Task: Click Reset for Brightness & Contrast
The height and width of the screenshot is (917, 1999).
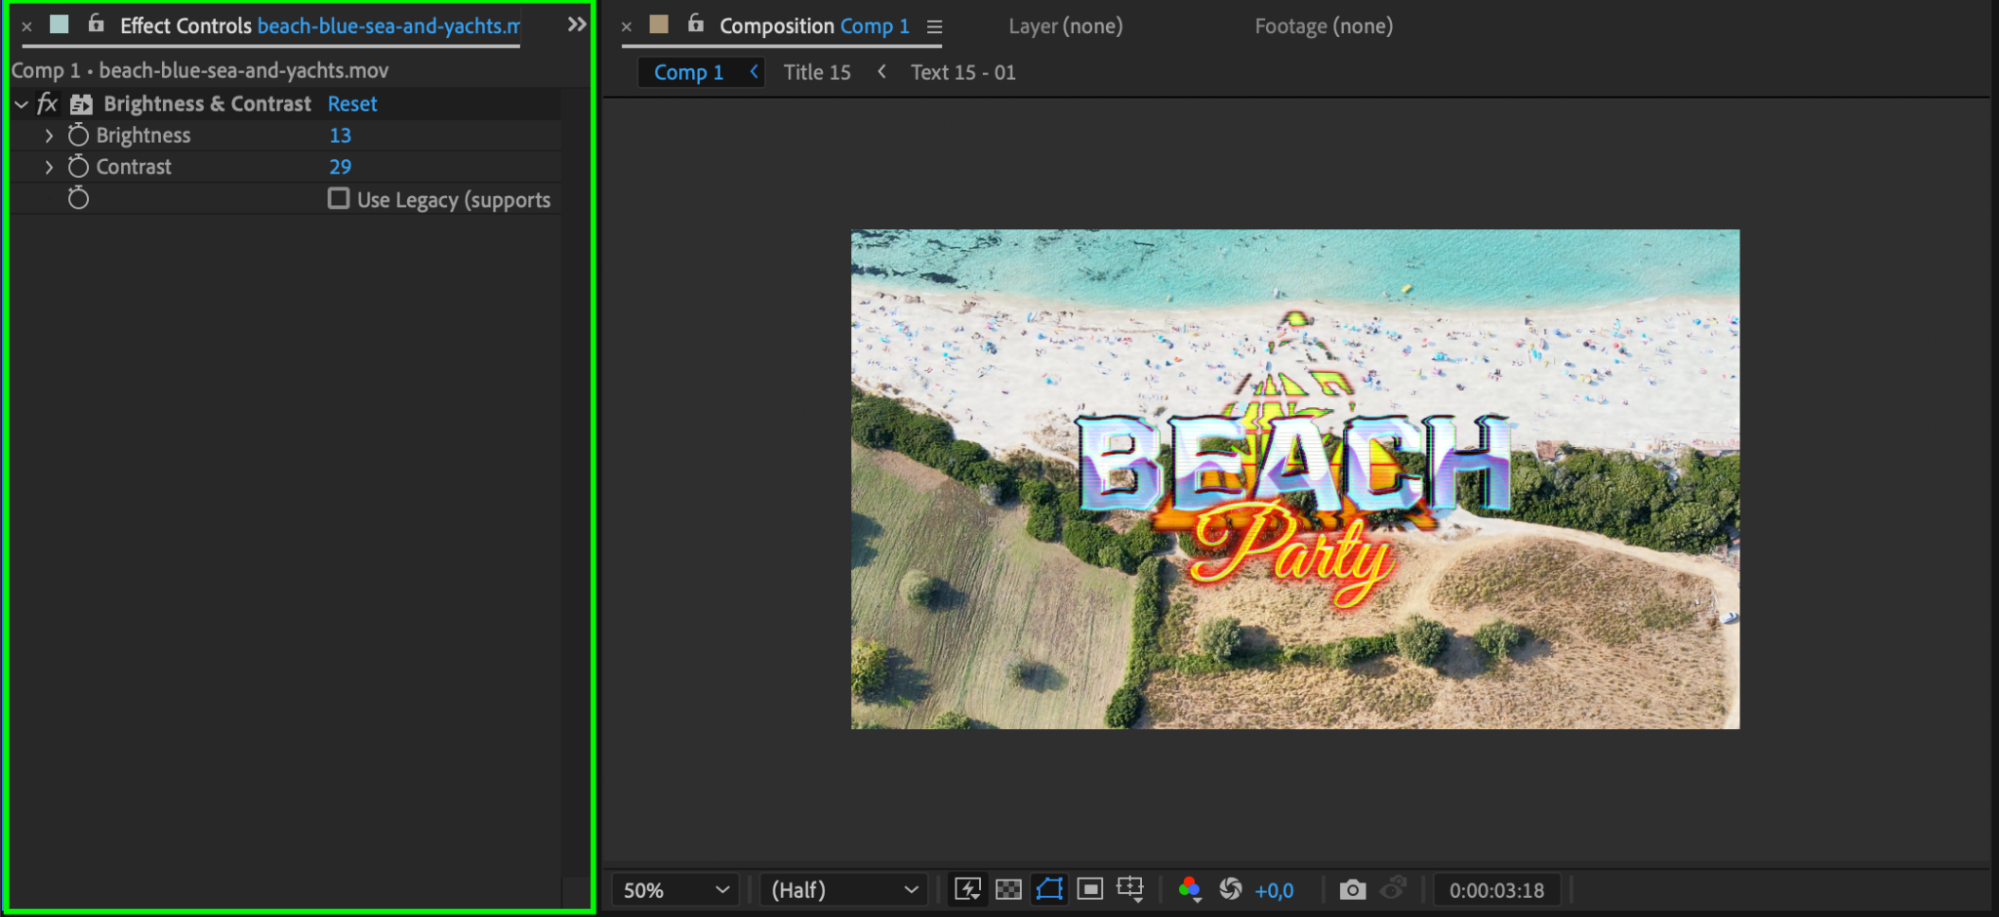Action: coord(352,104)
